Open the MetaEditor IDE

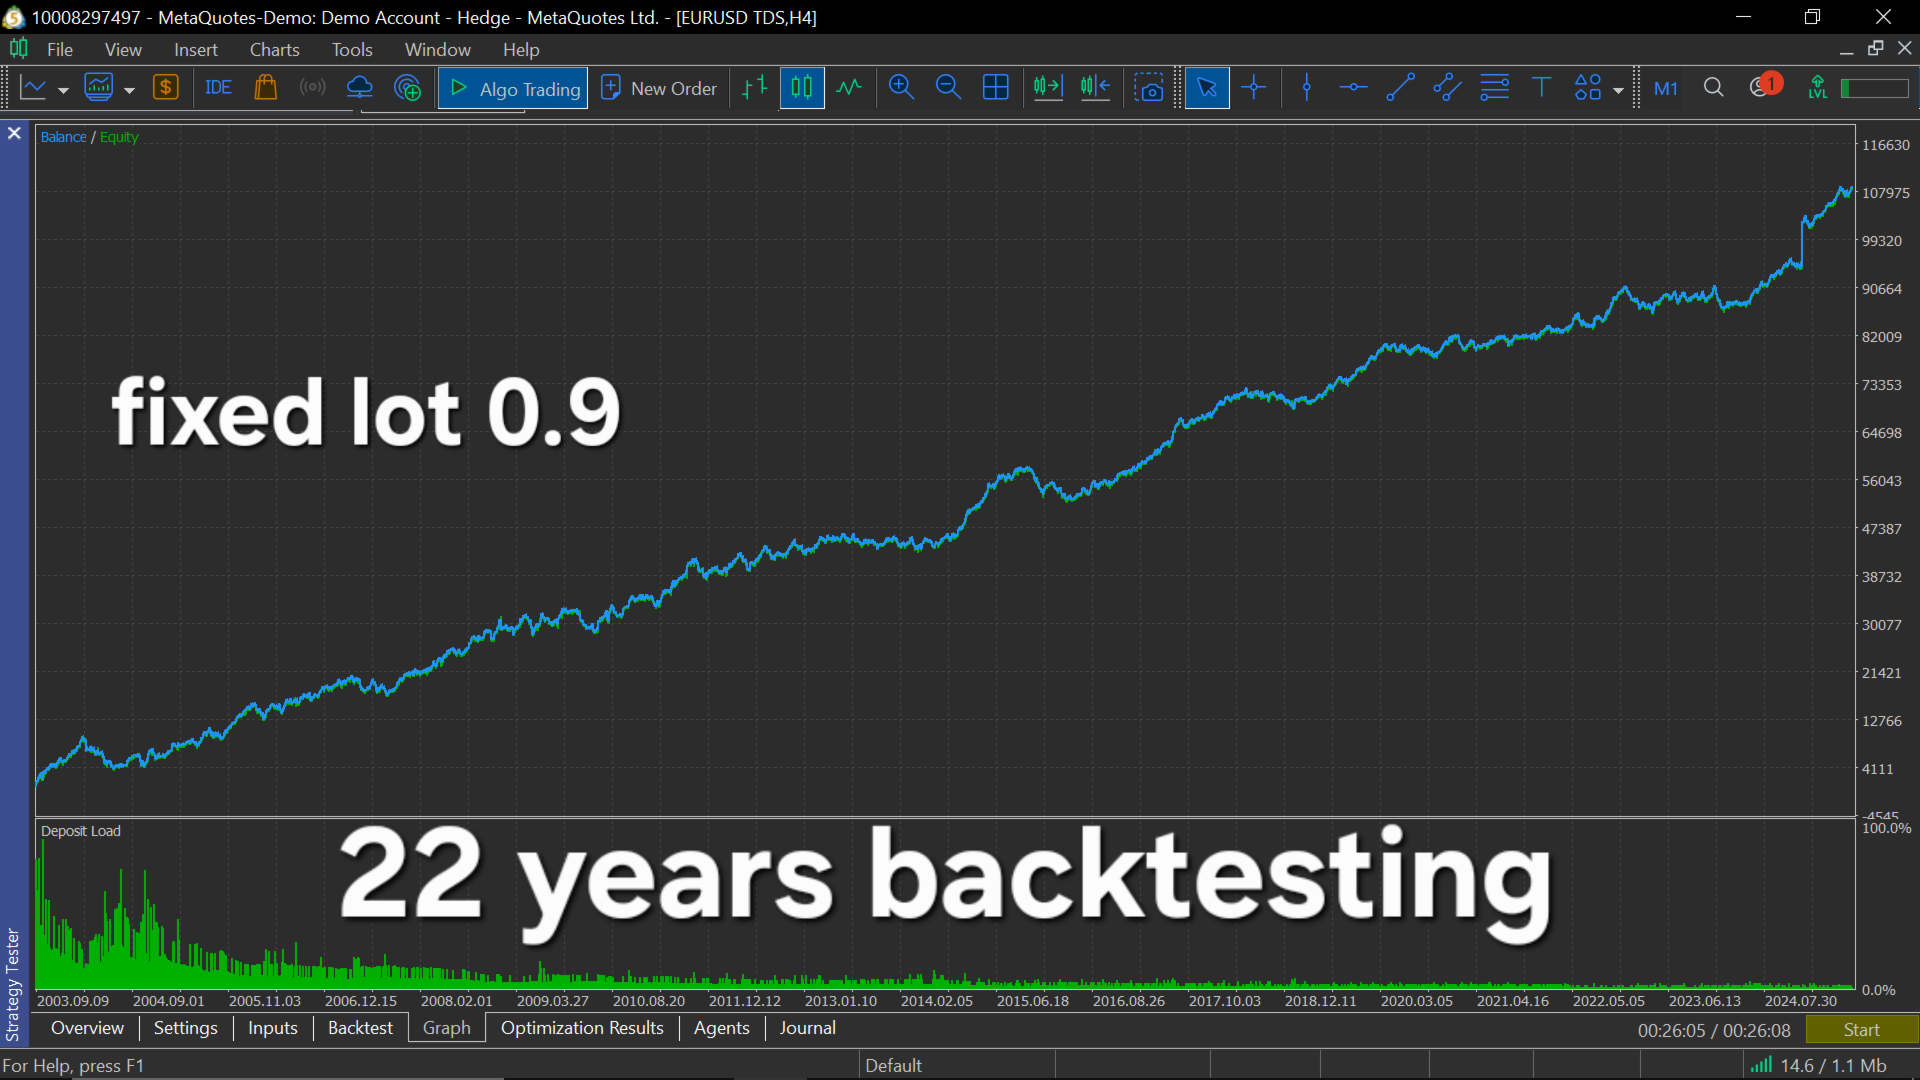click(x=218, y=88)
